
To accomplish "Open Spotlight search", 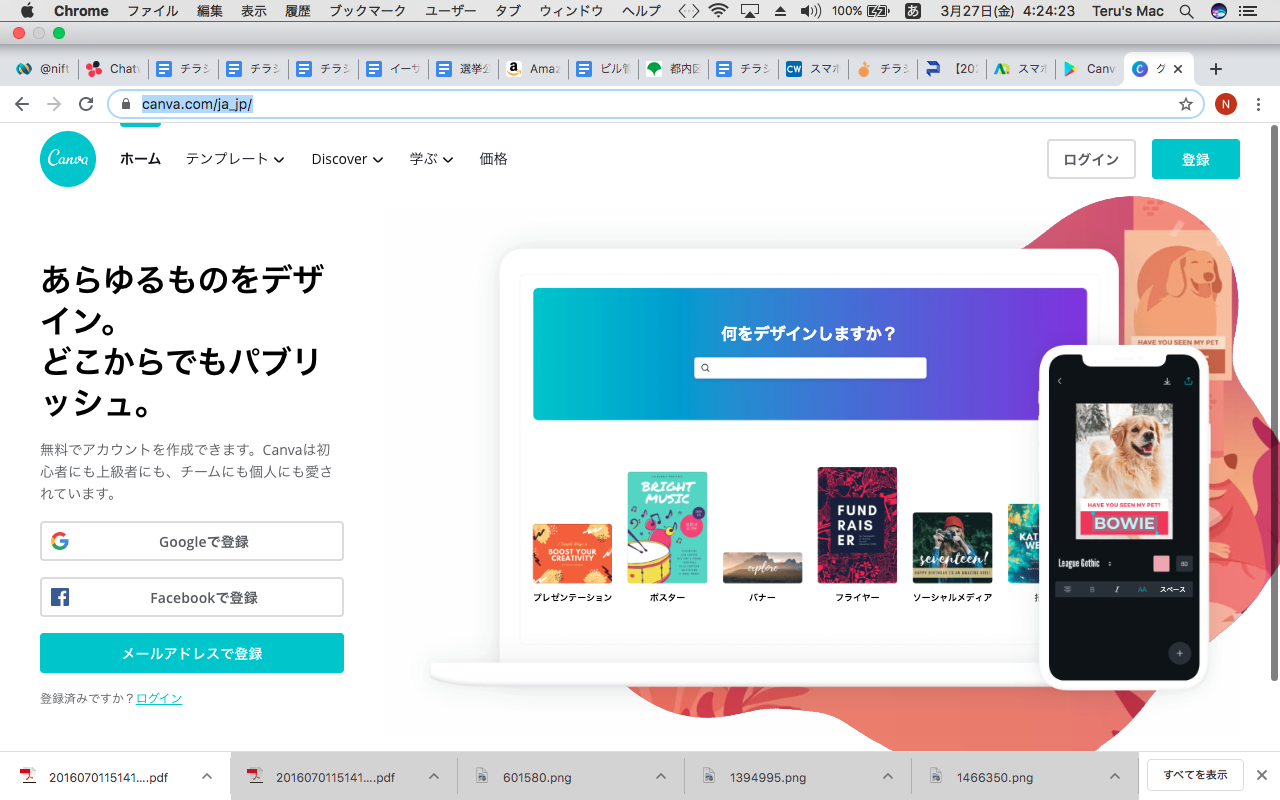I will (1186, 11).
